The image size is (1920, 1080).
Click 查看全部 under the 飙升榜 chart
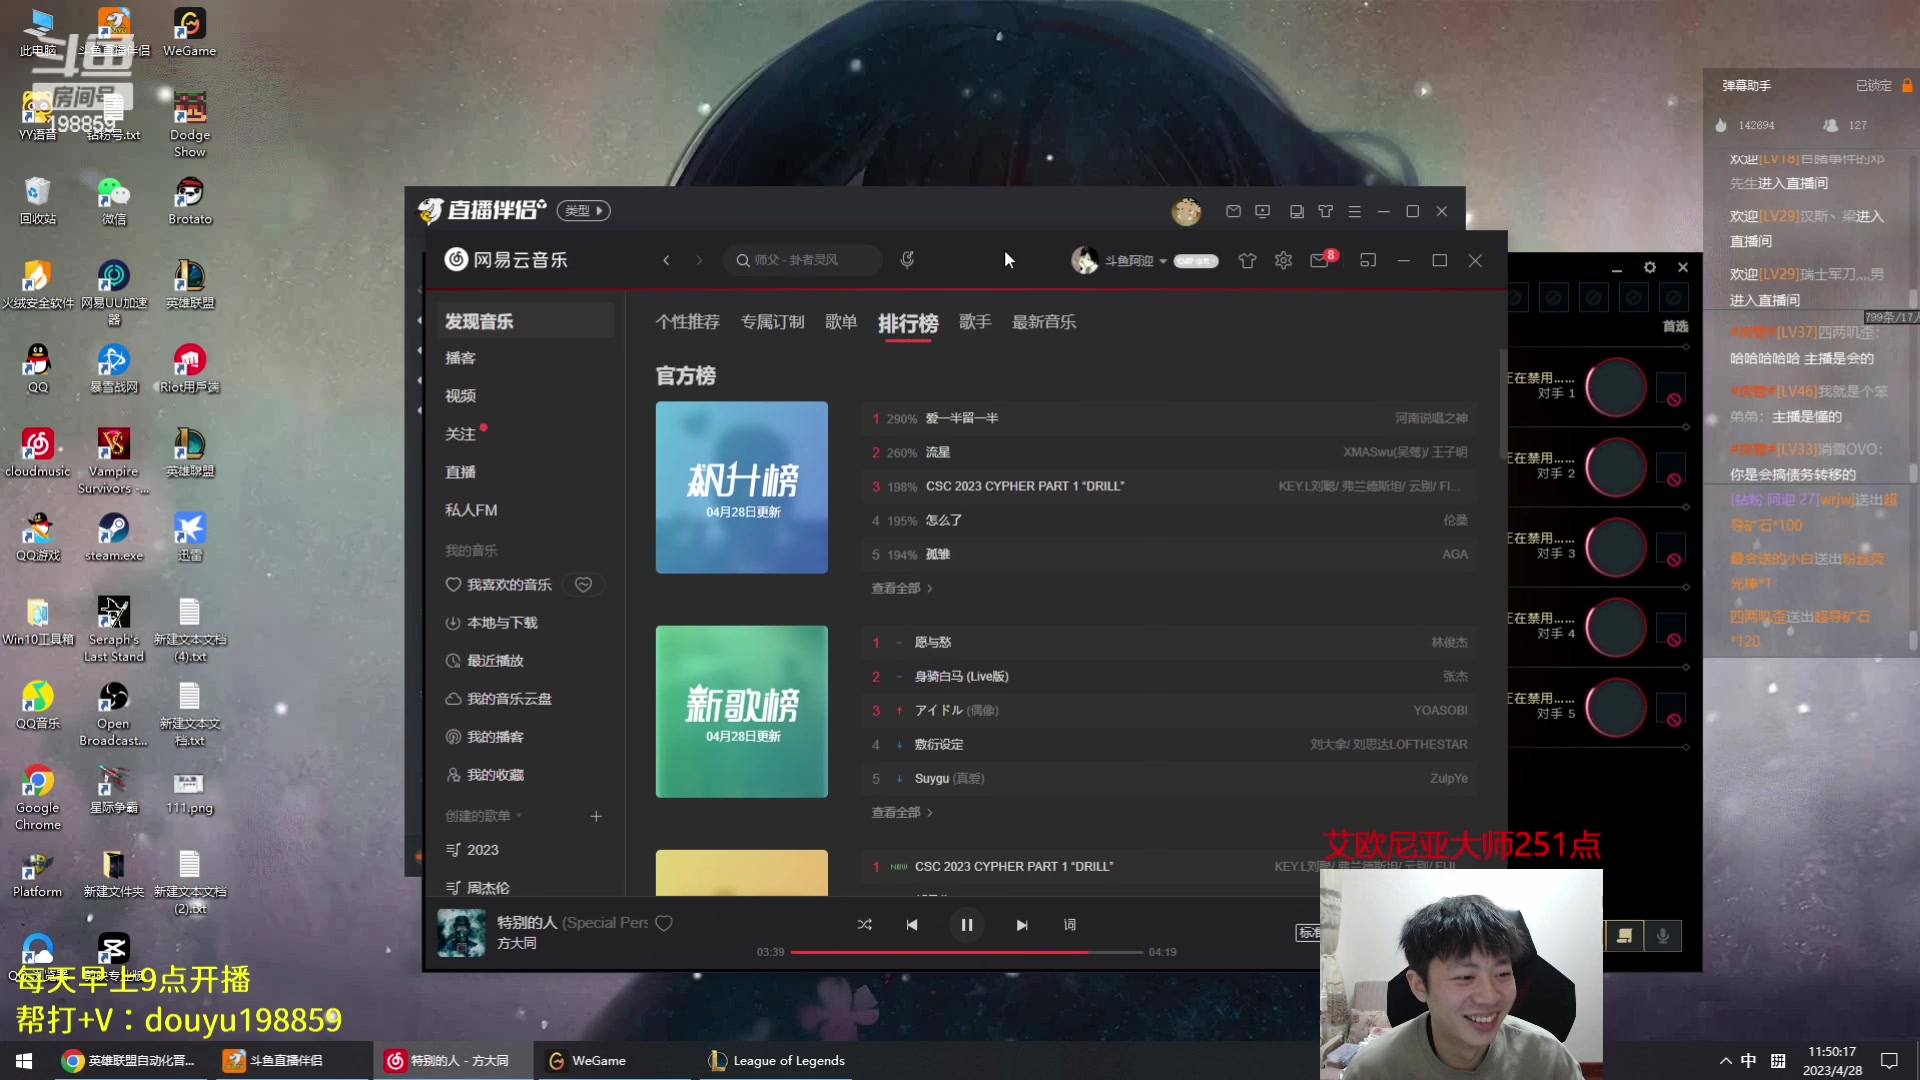(899, 588)
